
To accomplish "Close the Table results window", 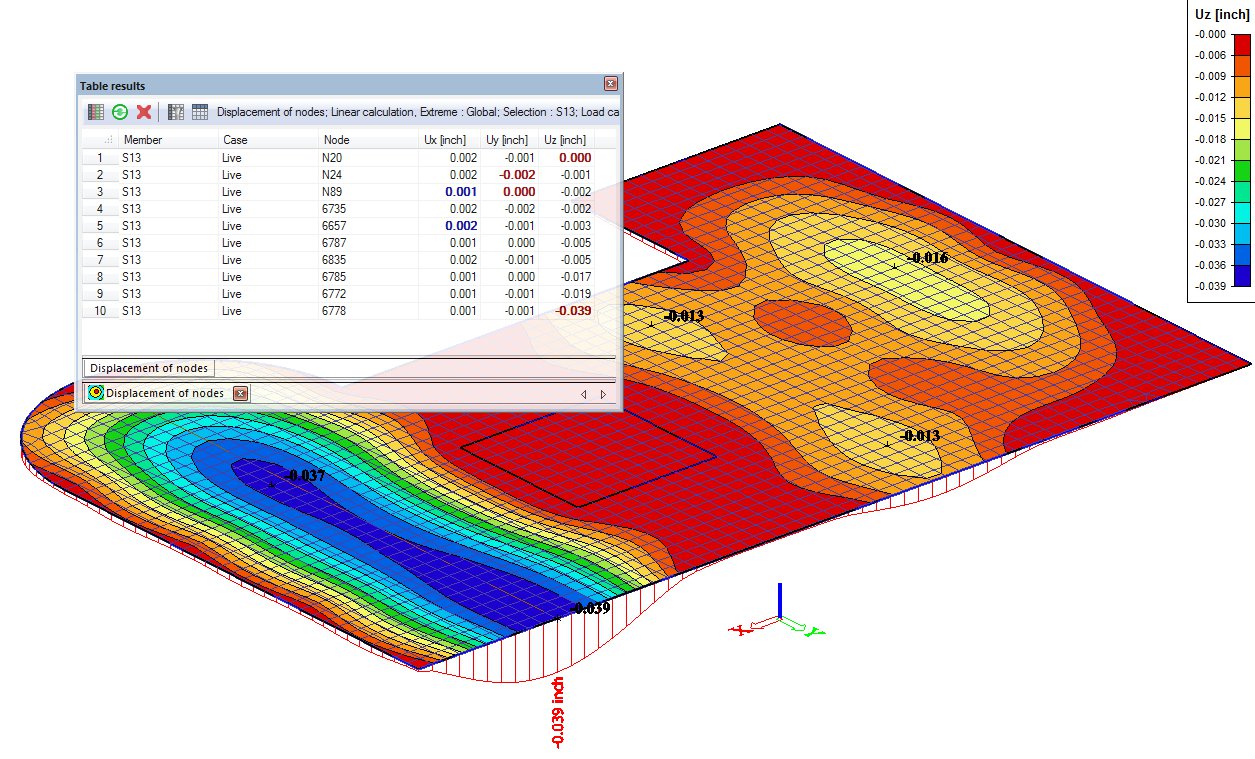I will pos(610,85).
